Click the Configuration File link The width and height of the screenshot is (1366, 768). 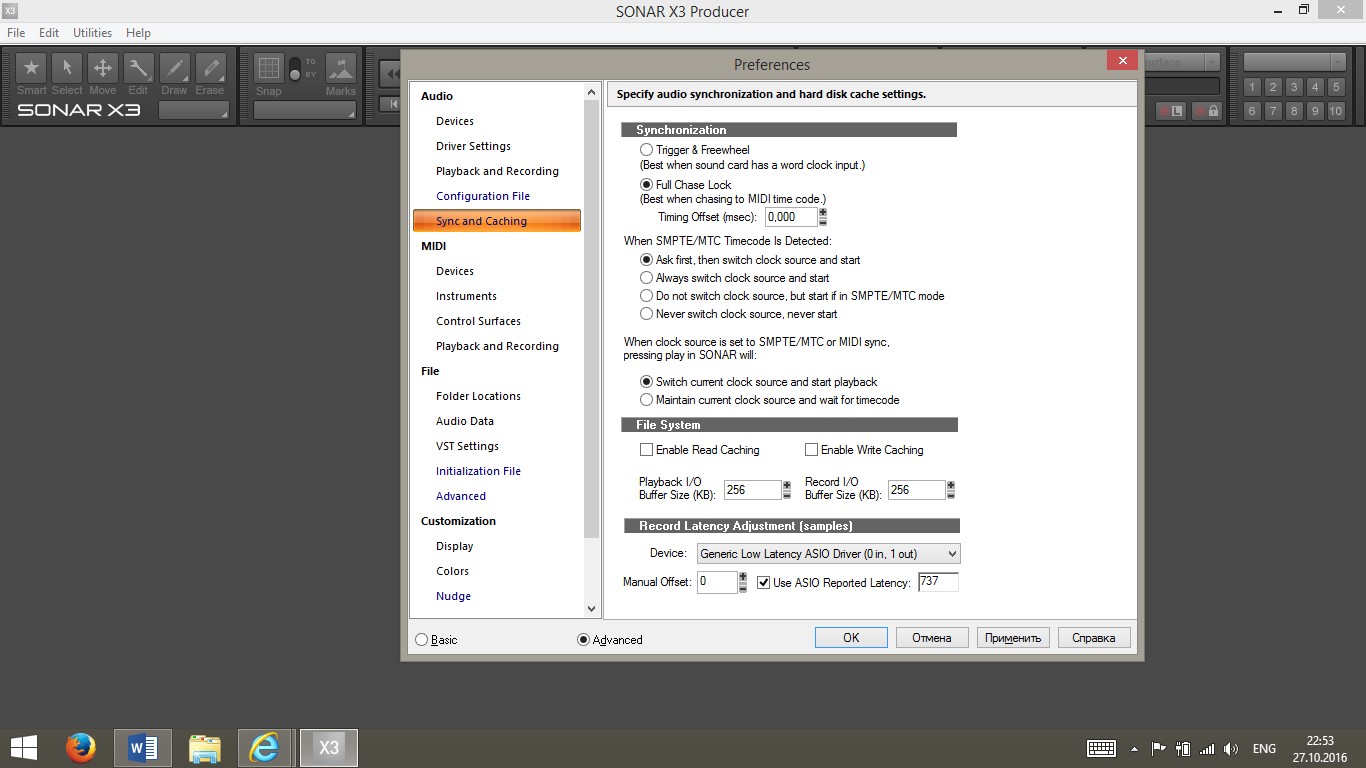coord(483,196)
